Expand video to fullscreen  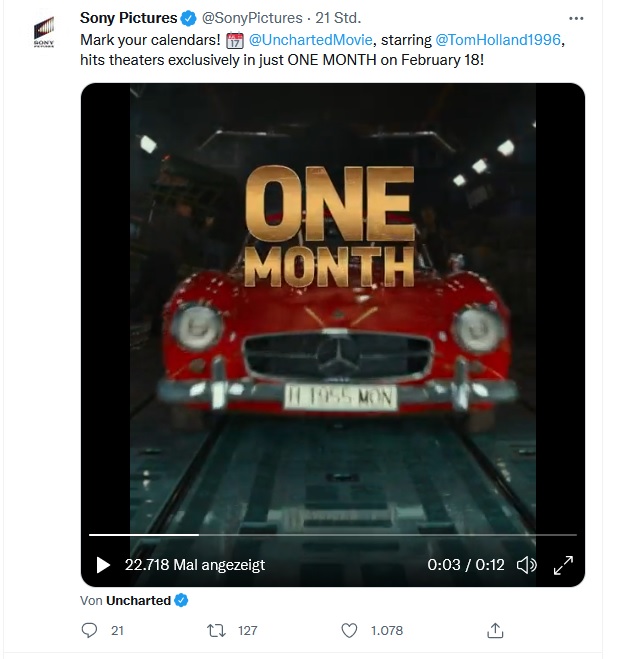pos(563,565)
